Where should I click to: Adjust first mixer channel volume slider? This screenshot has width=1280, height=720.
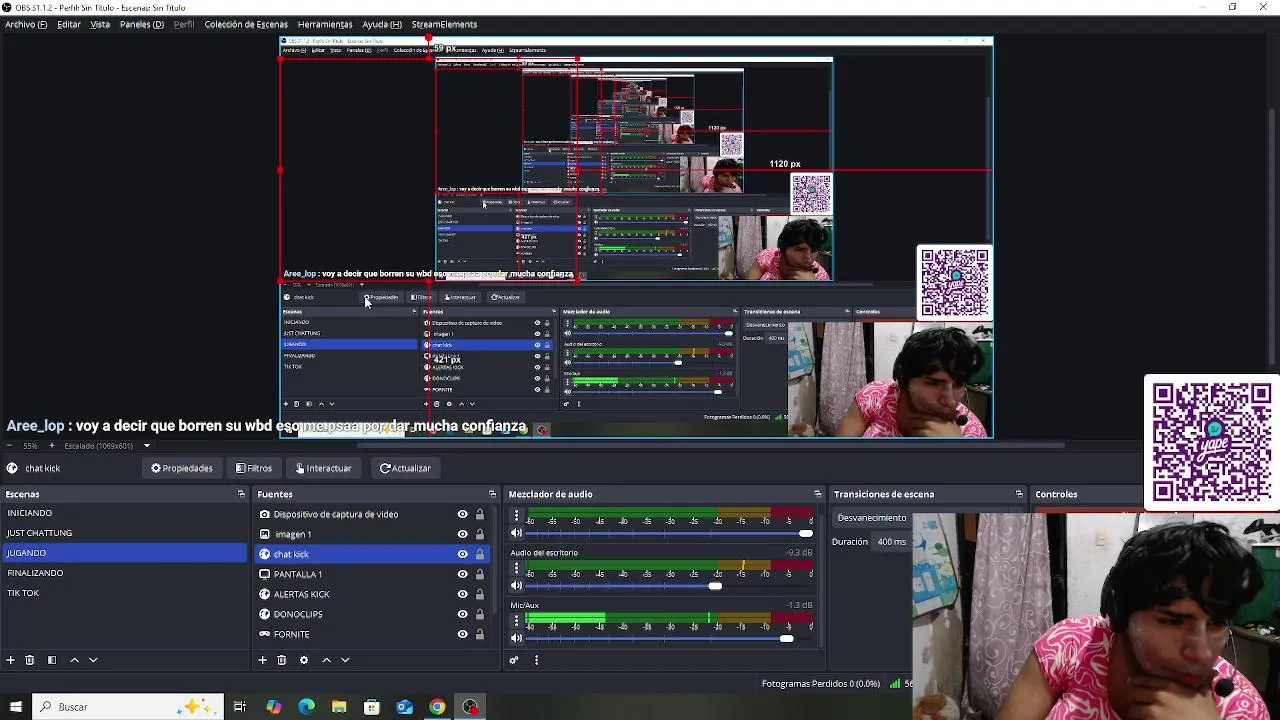point(806,533)
